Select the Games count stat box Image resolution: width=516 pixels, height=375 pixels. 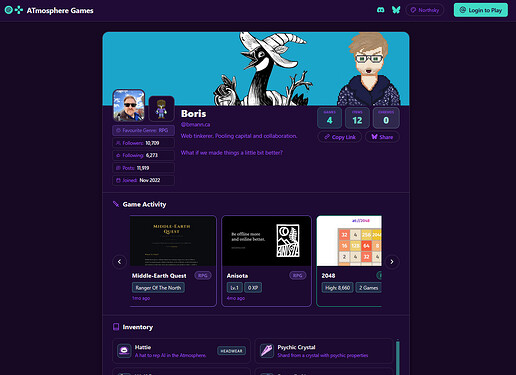tap(329, 118)
